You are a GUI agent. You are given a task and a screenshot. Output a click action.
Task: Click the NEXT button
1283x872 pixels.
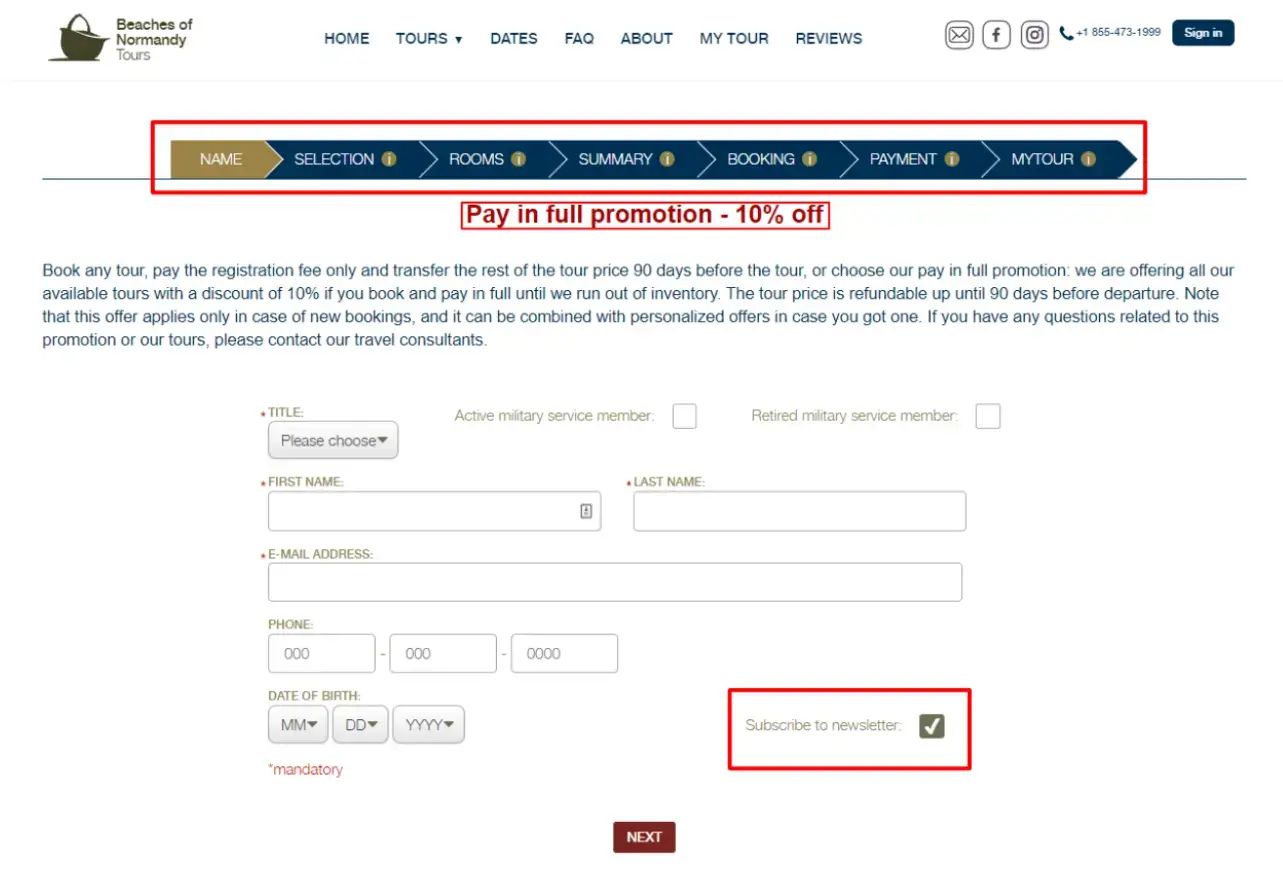(644, 837)
